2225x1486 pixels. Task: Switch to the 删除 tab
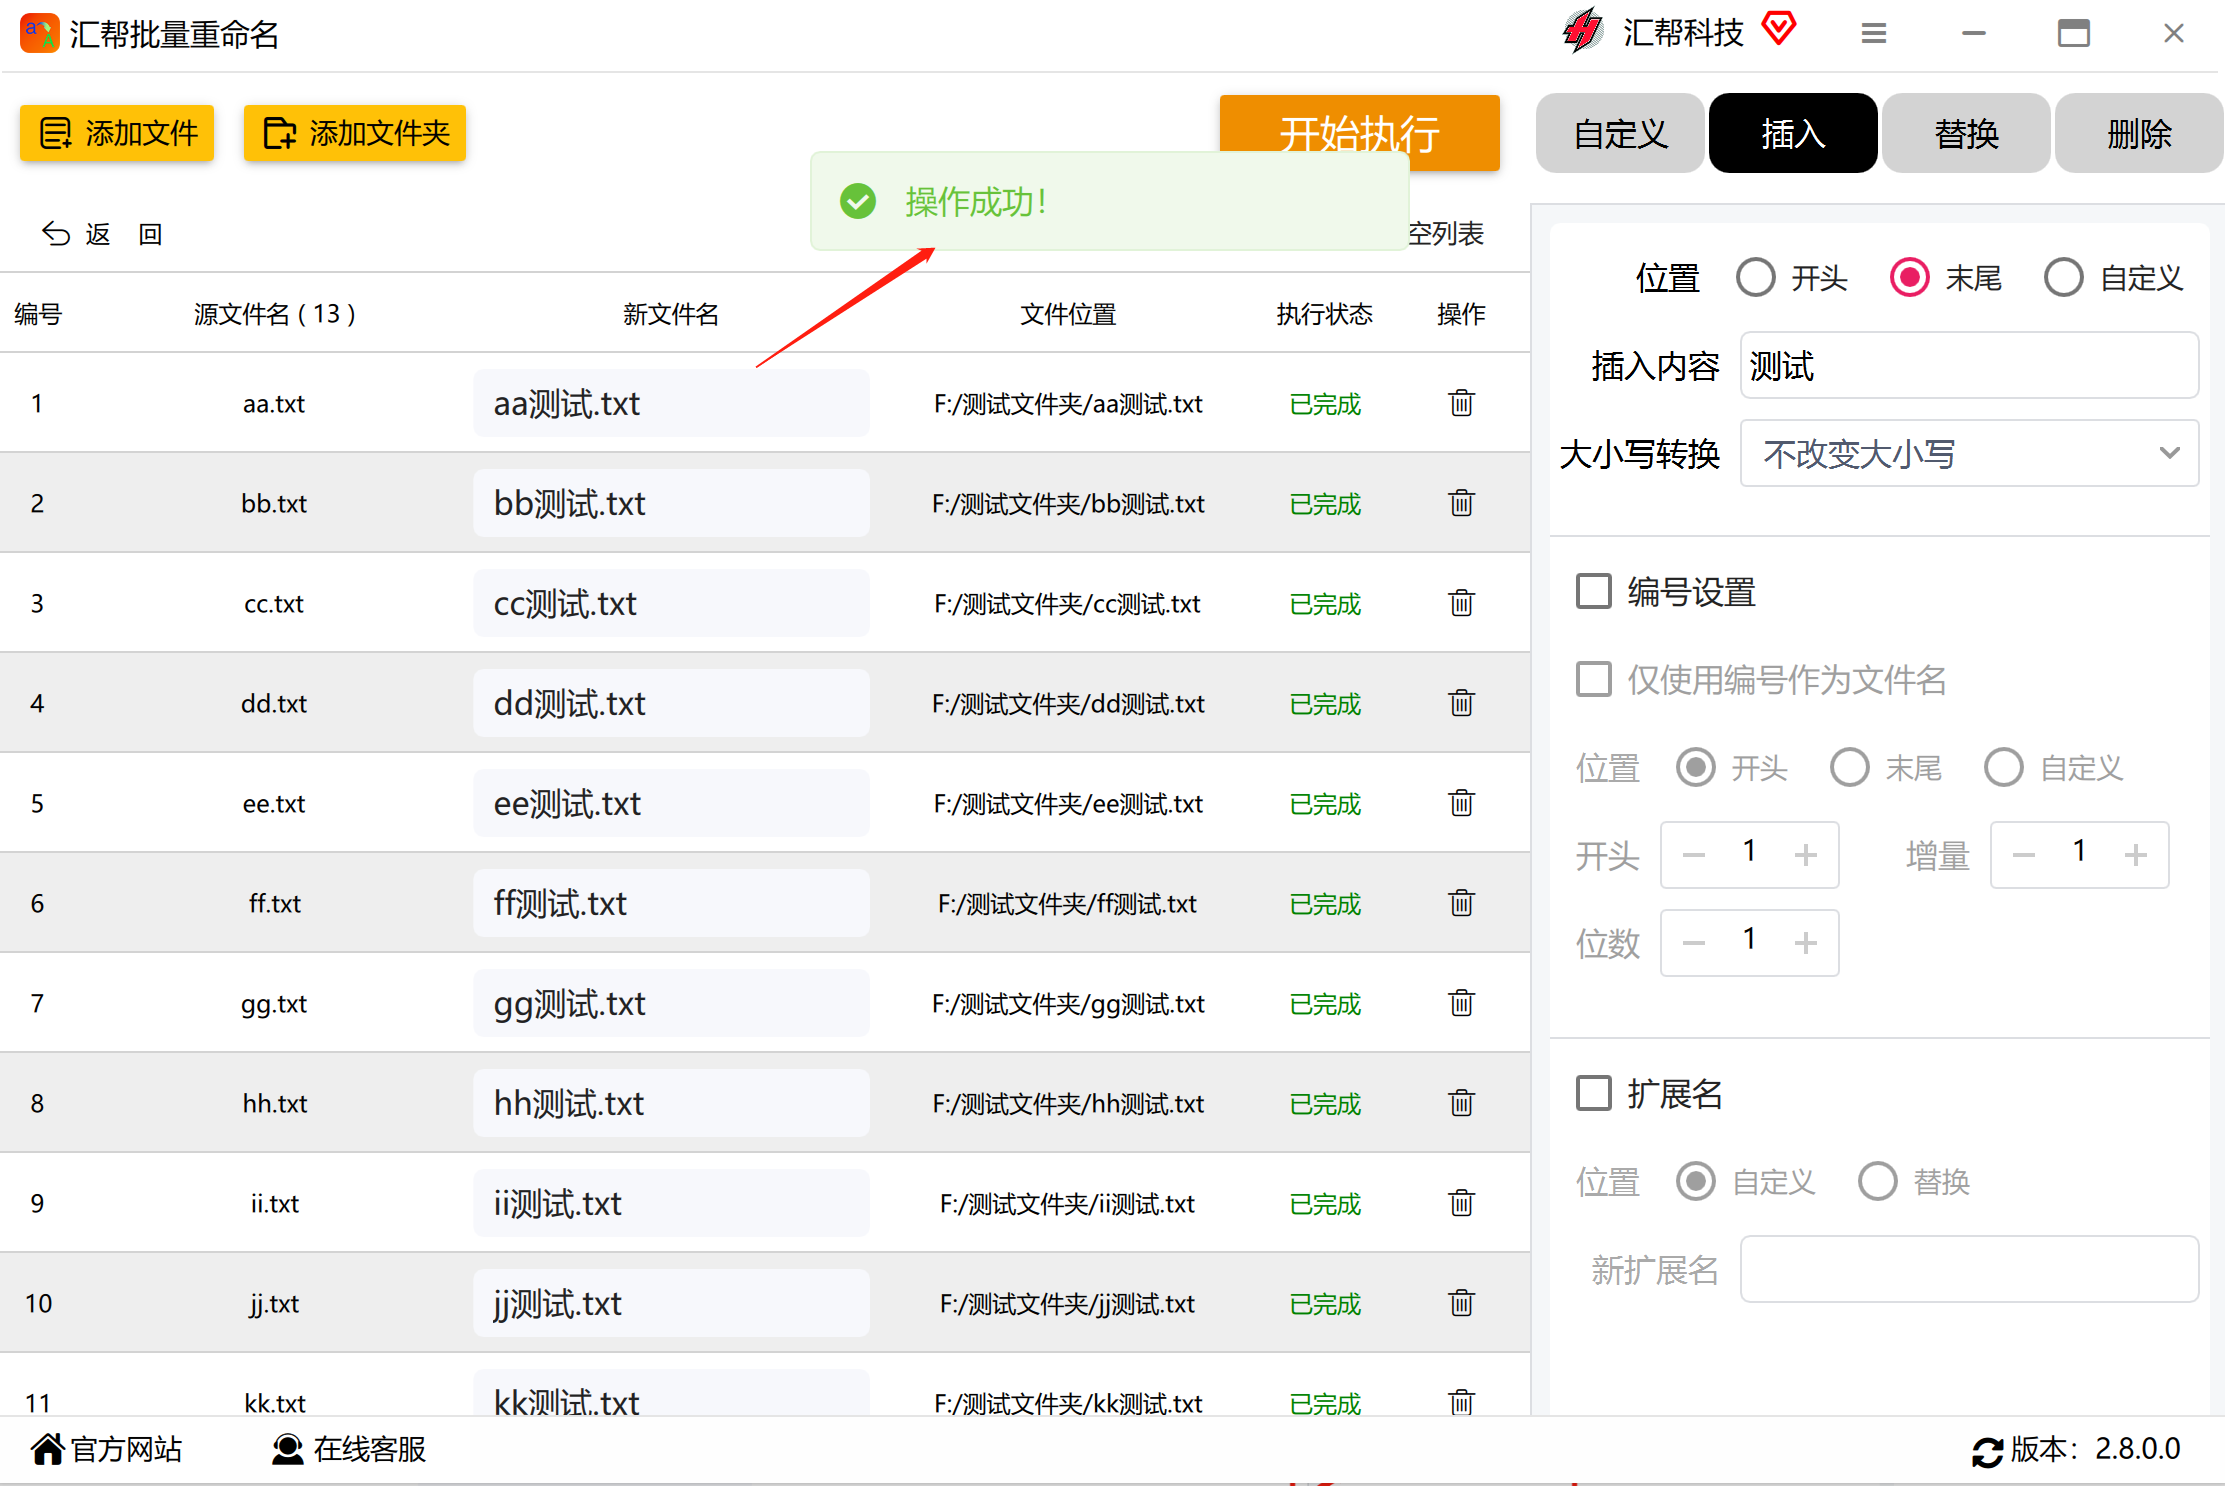tap(2139, 133)
